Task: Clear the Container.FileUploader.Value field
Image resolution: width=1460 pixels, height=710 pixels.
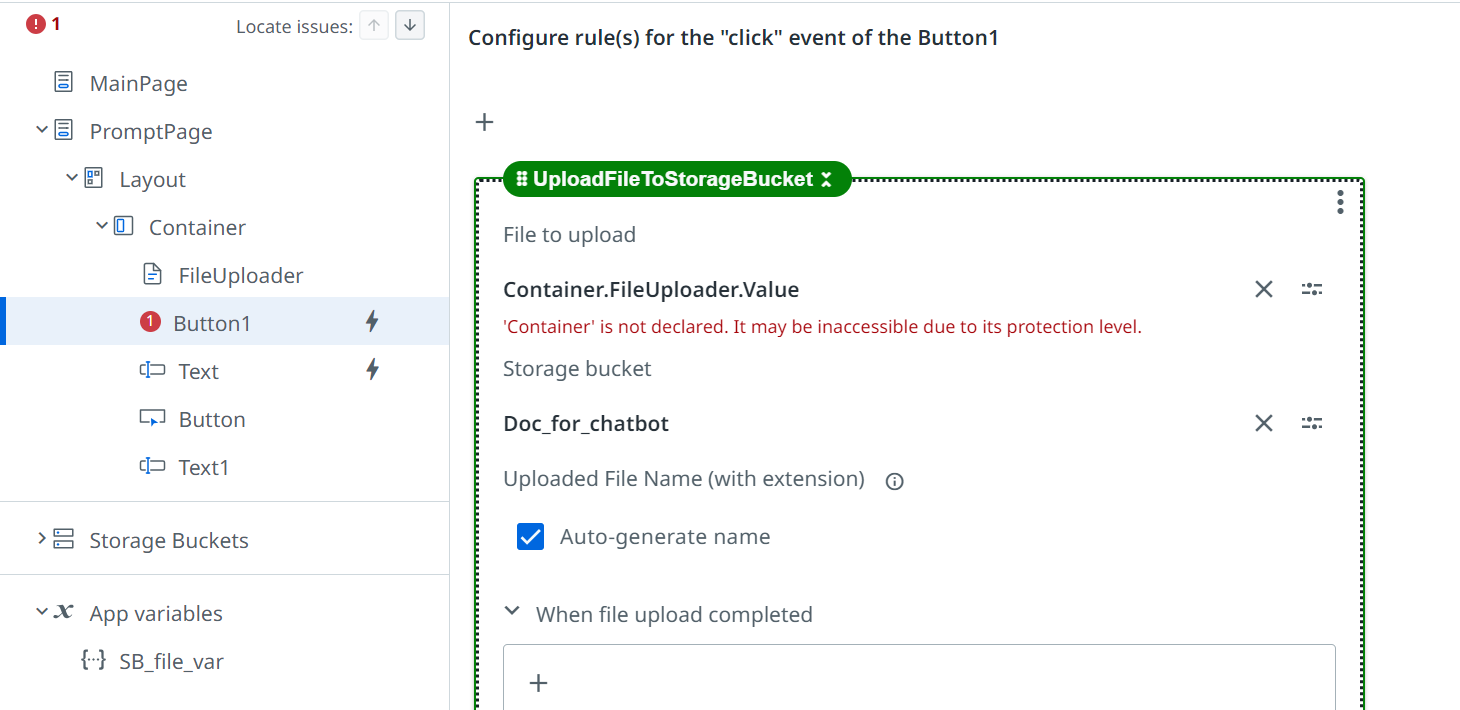Action: [1264, 289]
